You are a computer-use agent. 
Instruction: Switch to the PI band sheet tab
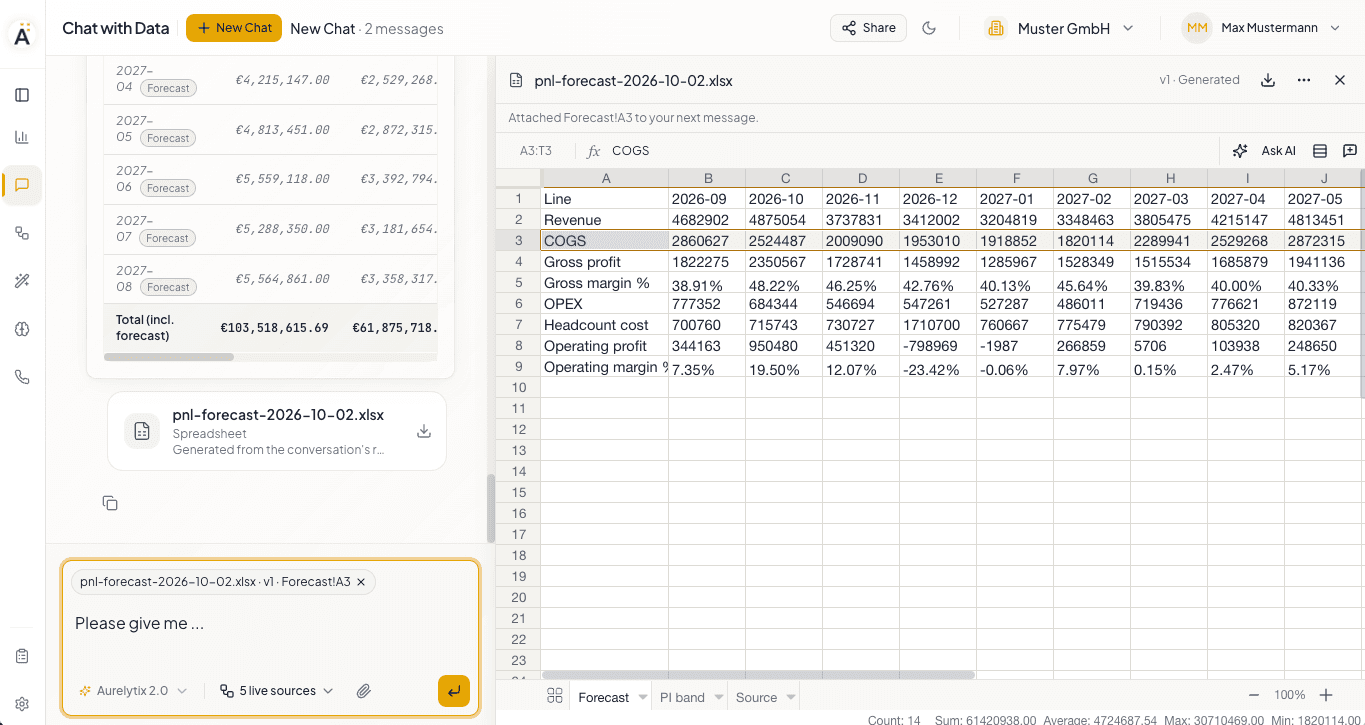pyautogui.click(x=682, y=698)
